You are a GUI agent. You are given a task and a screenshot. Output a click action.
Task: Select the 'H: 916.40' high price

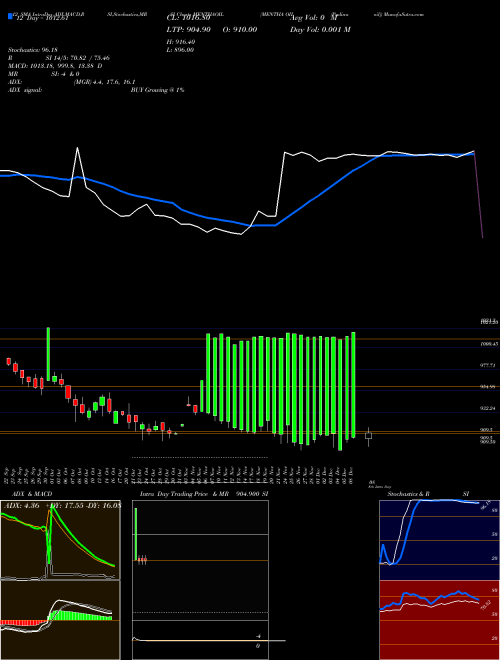[x=181, y=42]
